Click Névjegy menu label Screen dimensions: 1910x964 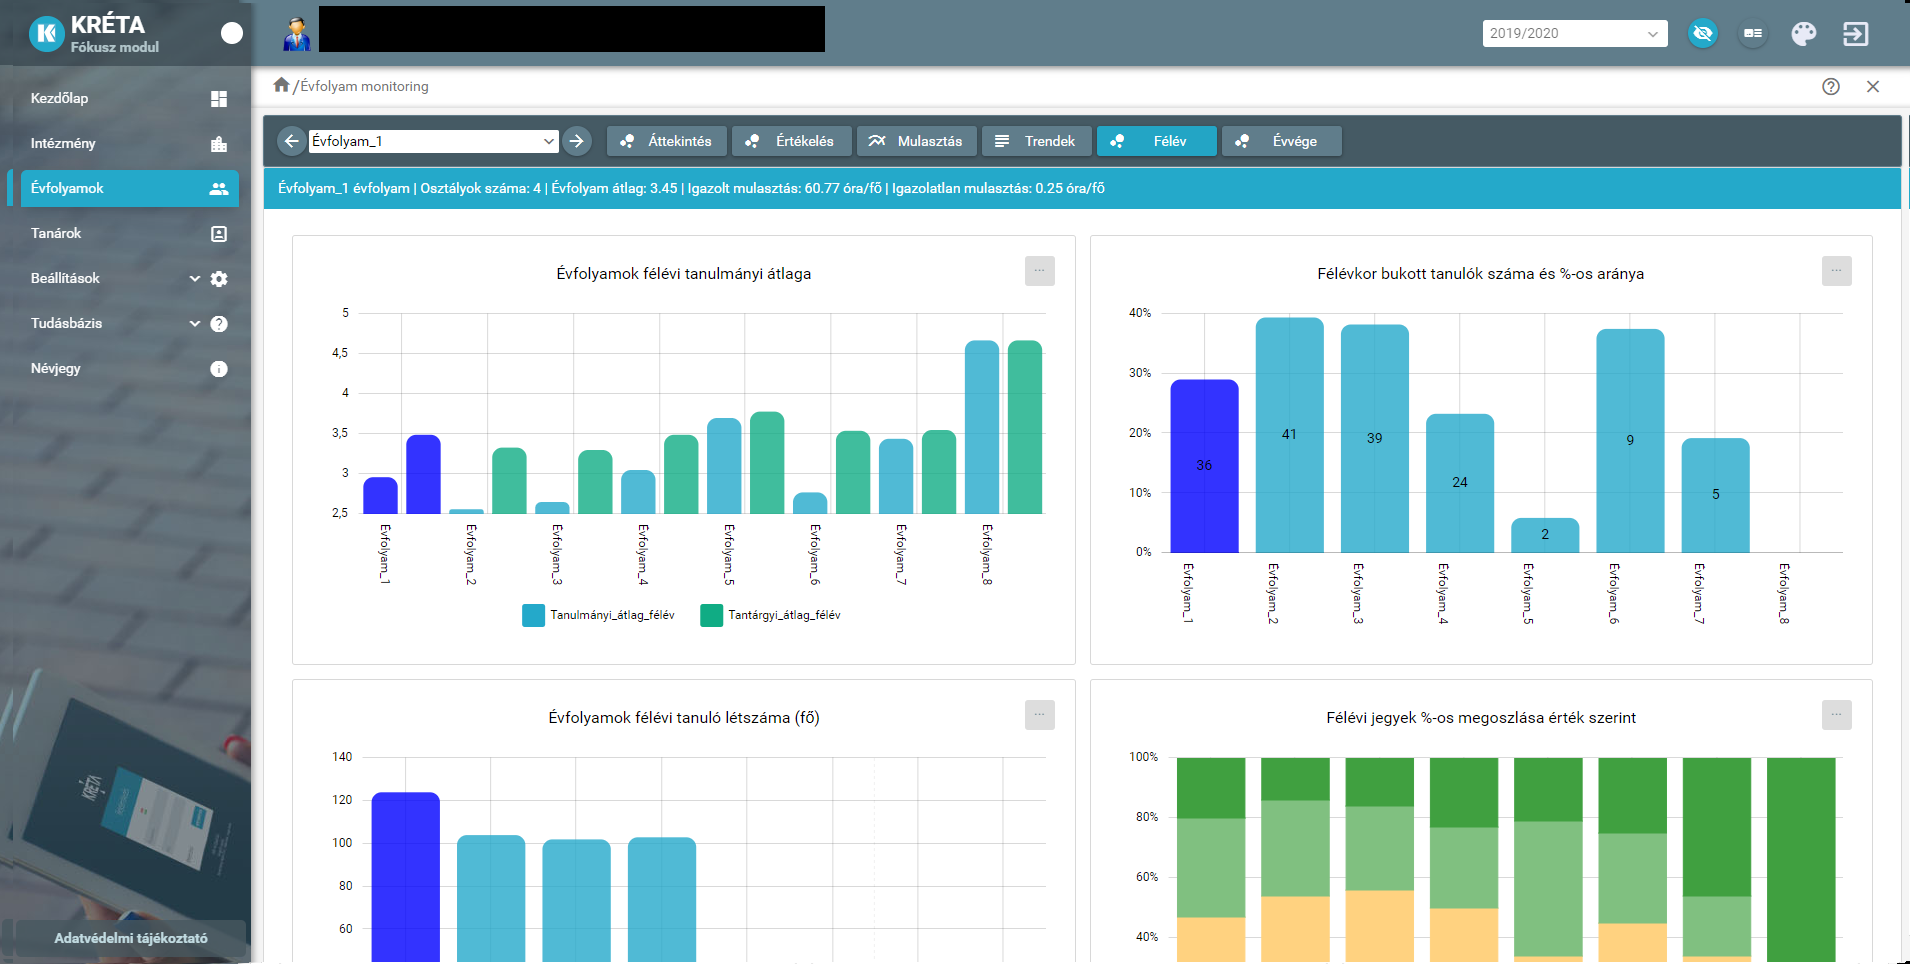pos(55,368)
